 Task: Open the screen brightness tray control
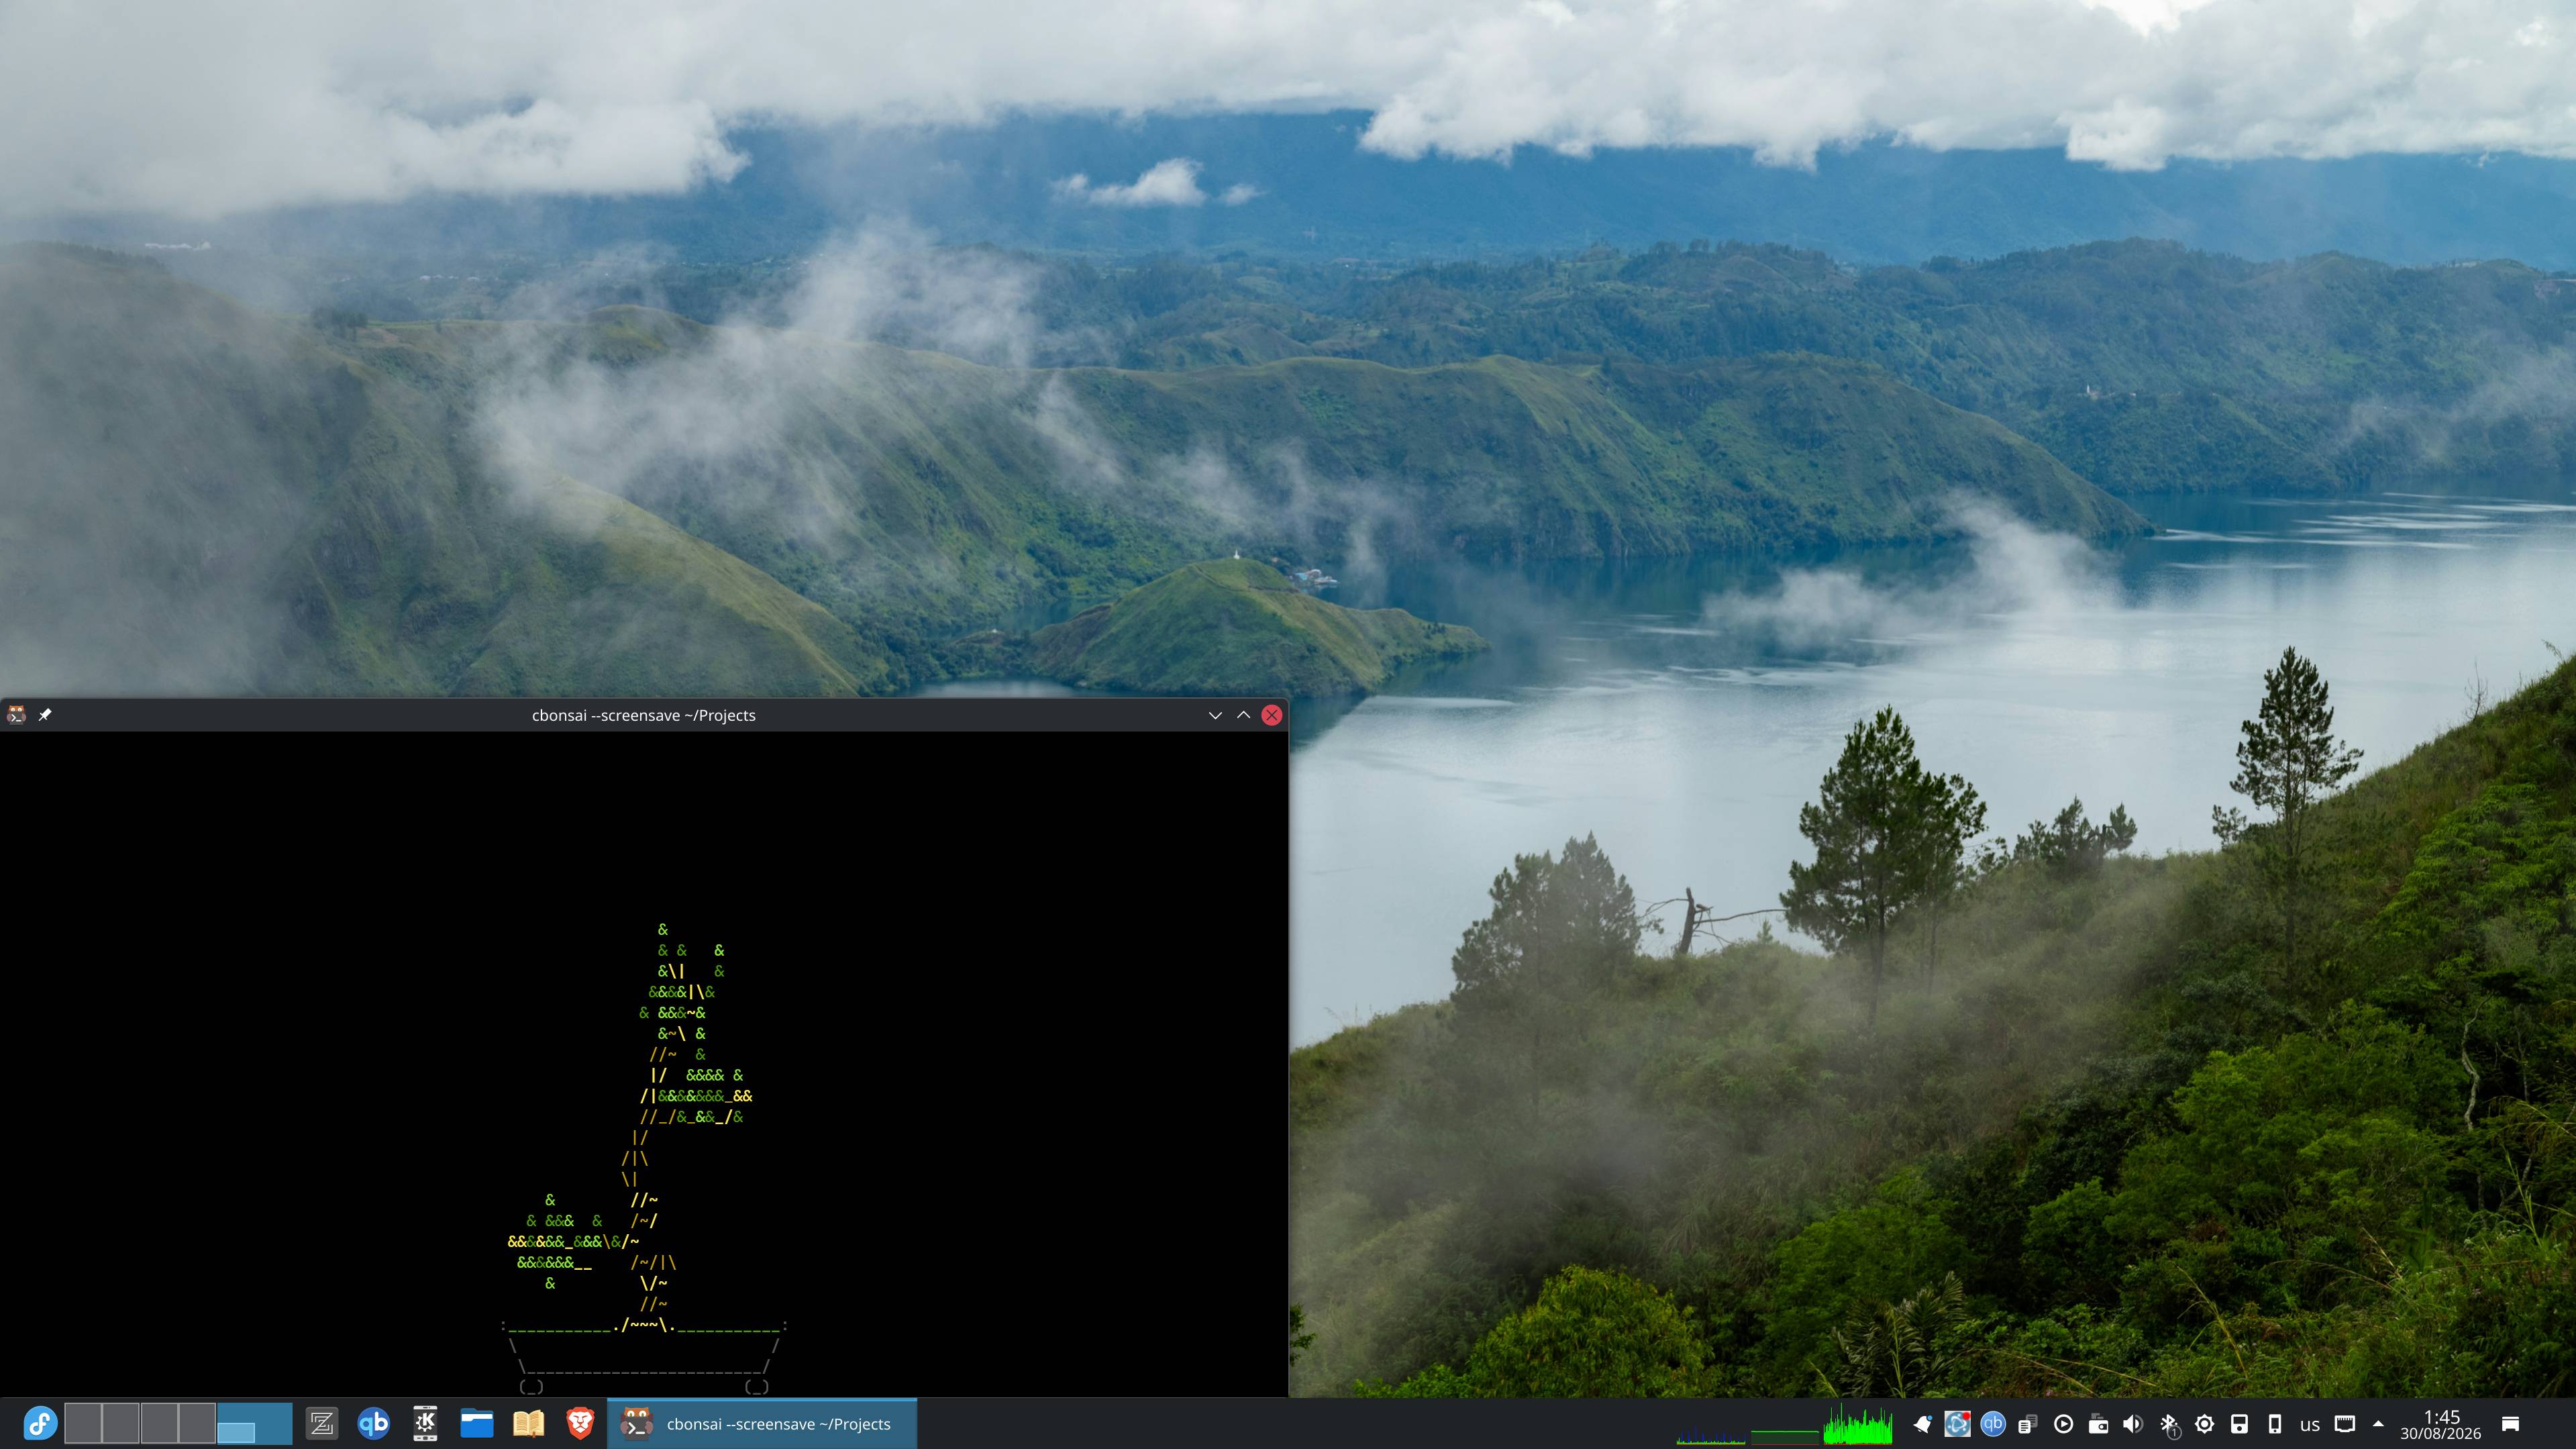pyautogui.click(x=2204, y=1424)
